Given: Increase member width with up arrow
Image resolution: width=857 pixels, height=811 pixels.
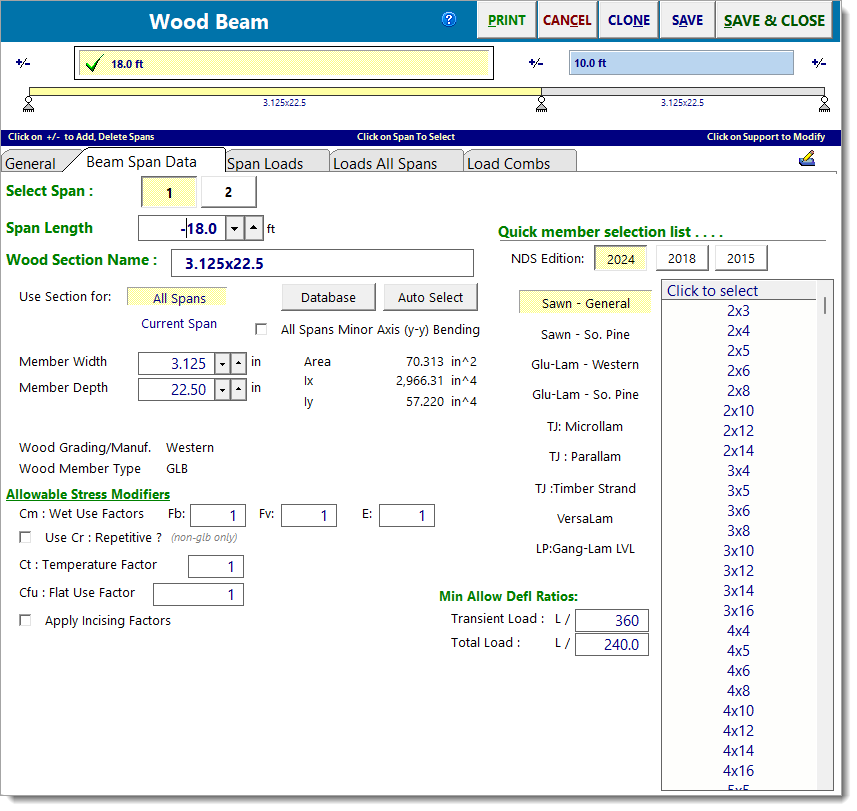Looking at the screenshot, I should pyautogui.click(x=238, y=364).
